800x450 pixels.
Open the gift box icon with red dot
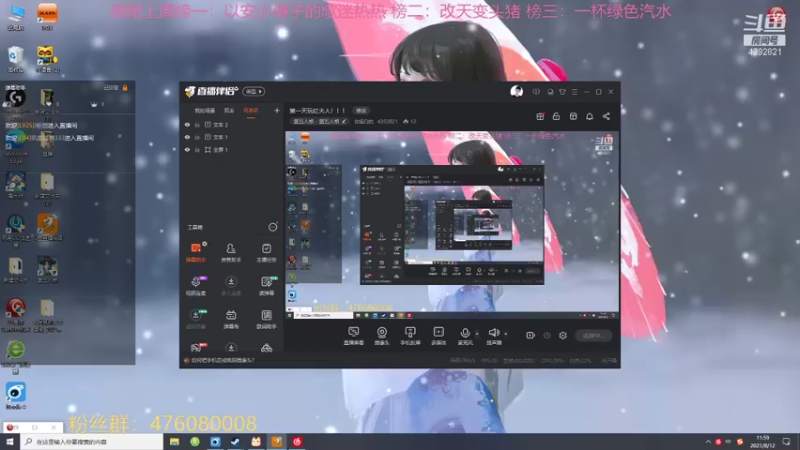[540, 116]
